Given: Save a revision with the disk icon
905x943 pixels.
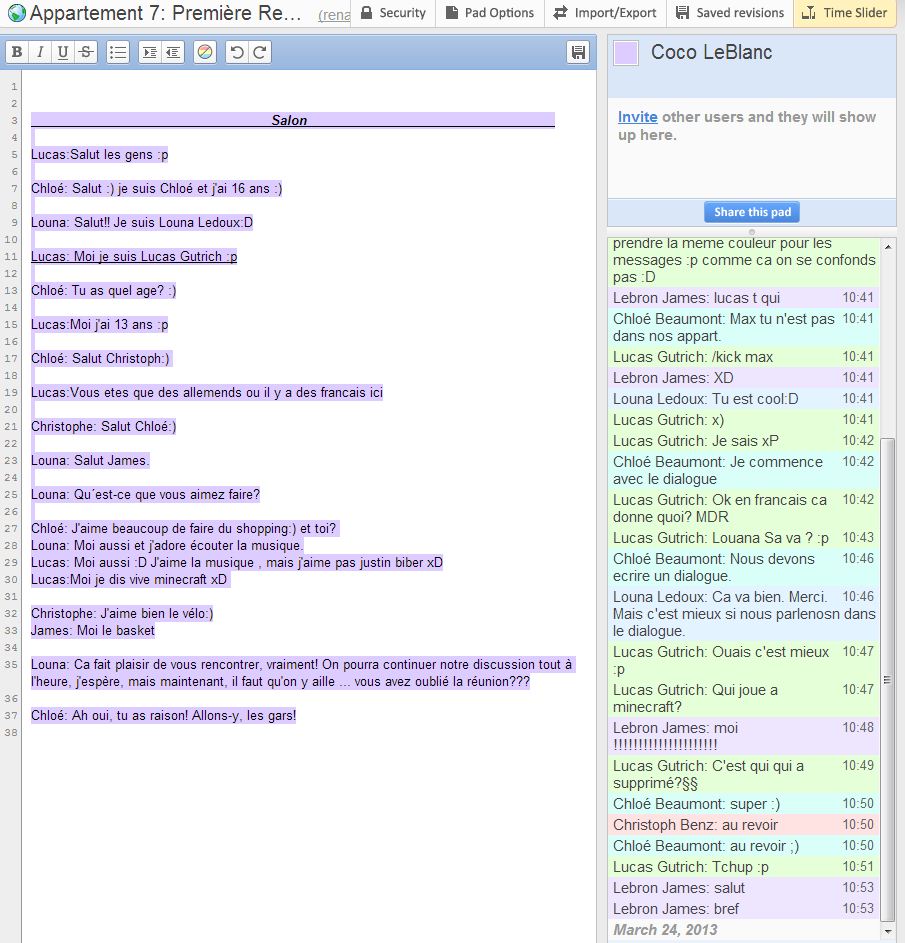Looking at the screenshot, I should point(578,53).
